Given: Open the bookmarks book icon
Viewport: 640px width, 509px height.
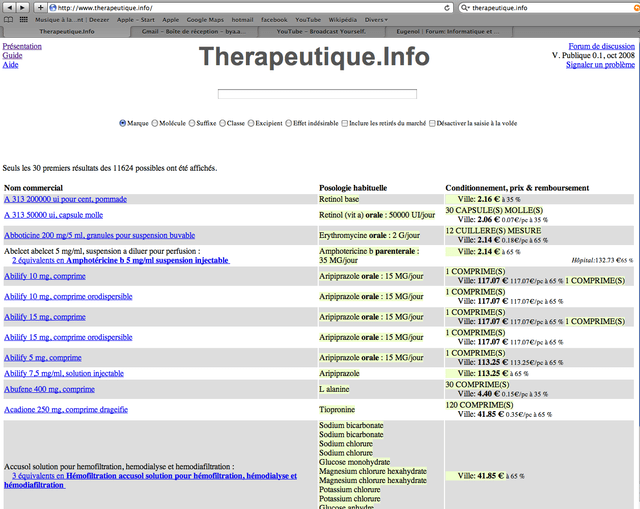Looking at the screenshot, I should coord(9,19).
